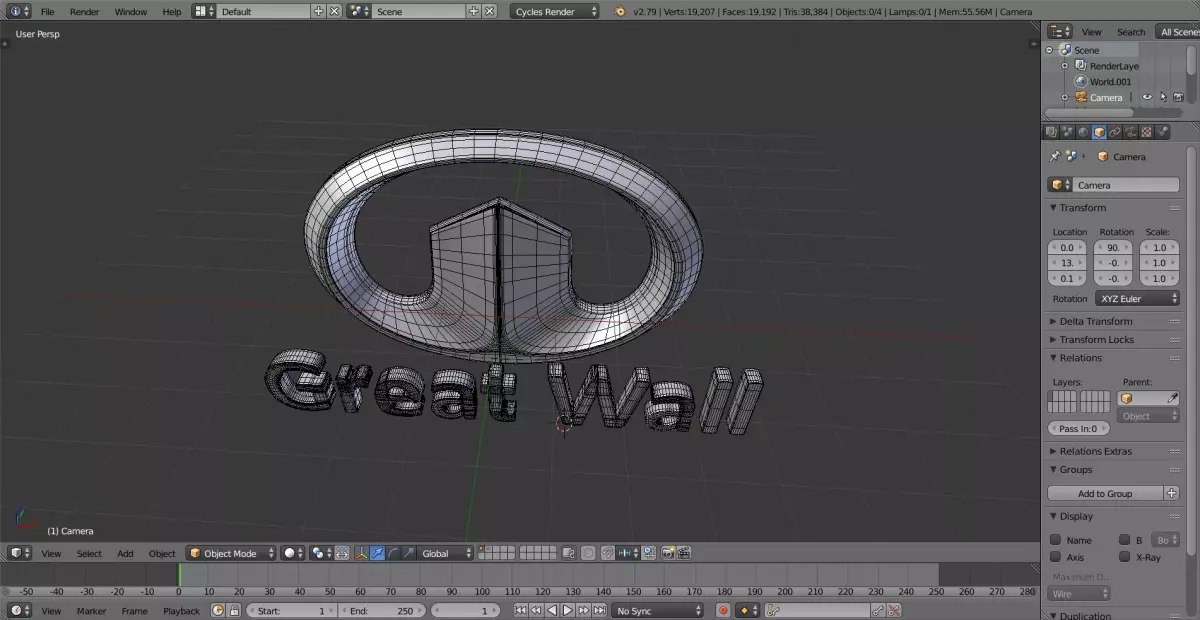Click the active keying set field
This screenshot has height=620, width=1200.
(x=817, y=611)
